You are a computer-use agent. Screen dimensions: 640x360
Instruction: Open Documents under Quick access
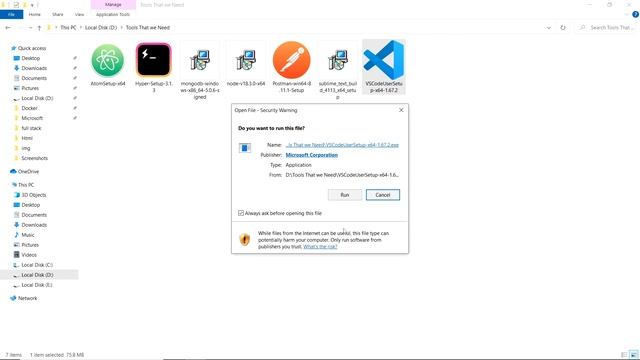34,78
